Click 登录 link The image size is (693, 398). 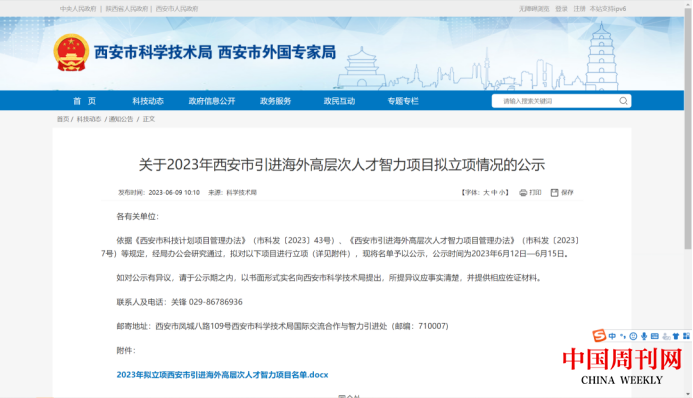pos(561,8)
